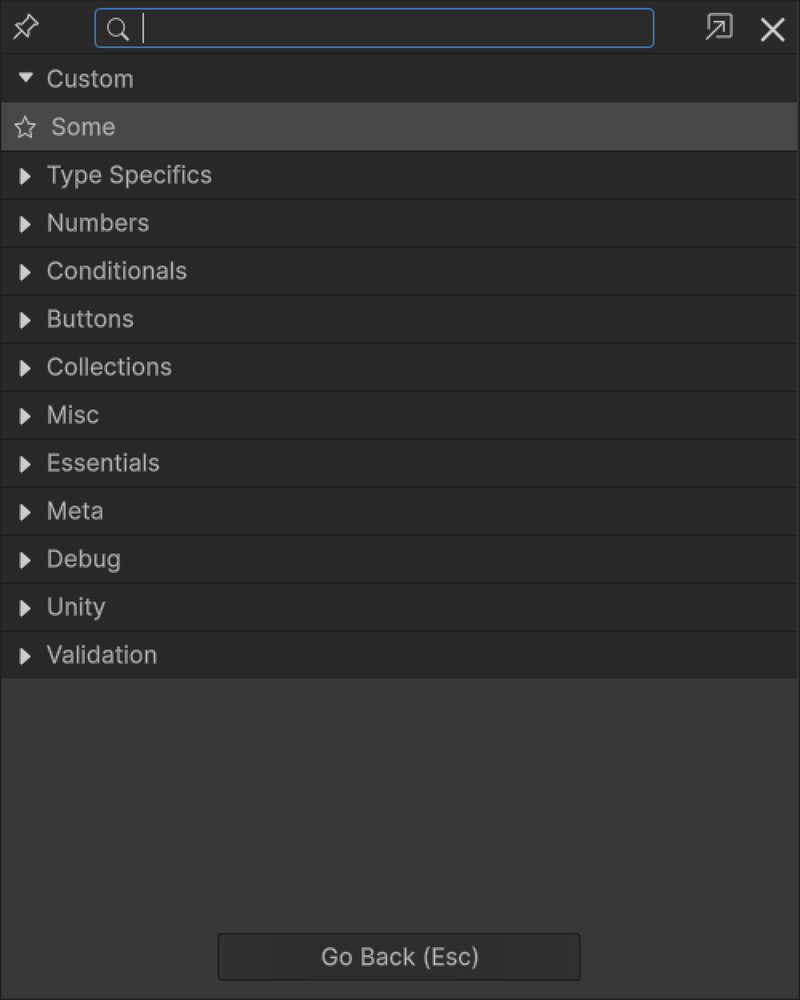800x1000 pixels.
Task: Click the pin icon to pin the search window
Action: (x=25, y=27)
